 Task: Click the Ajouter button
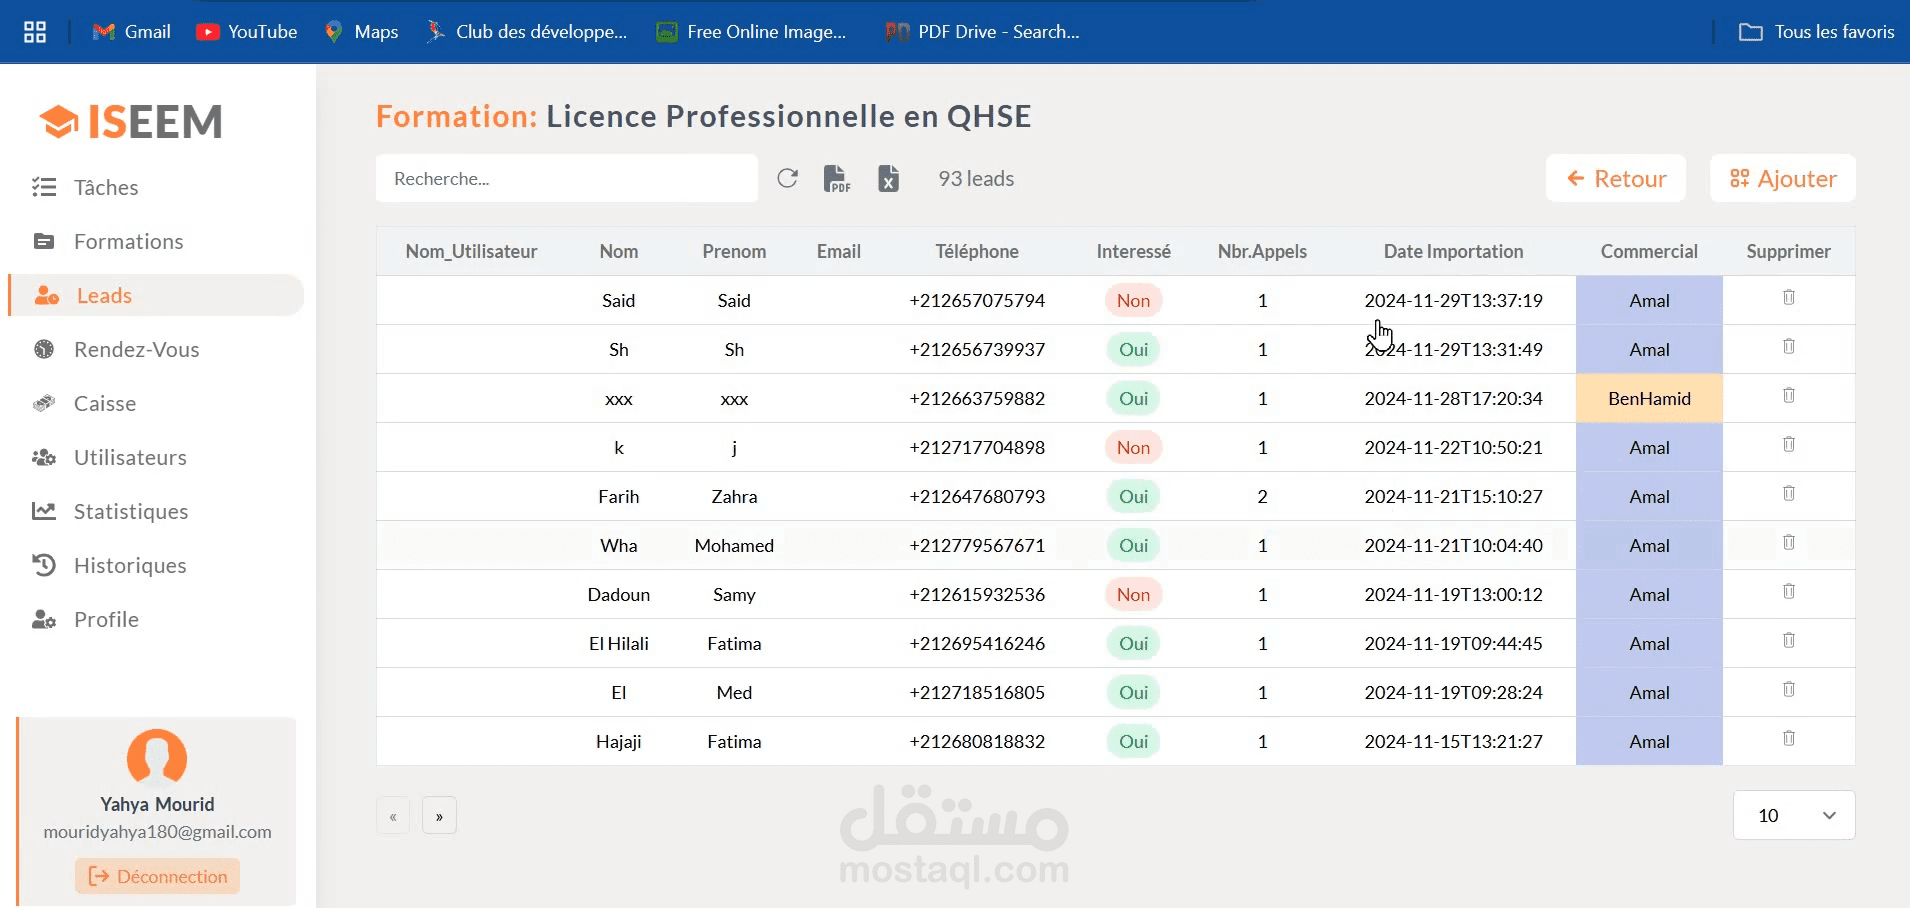pos(1783,178)
